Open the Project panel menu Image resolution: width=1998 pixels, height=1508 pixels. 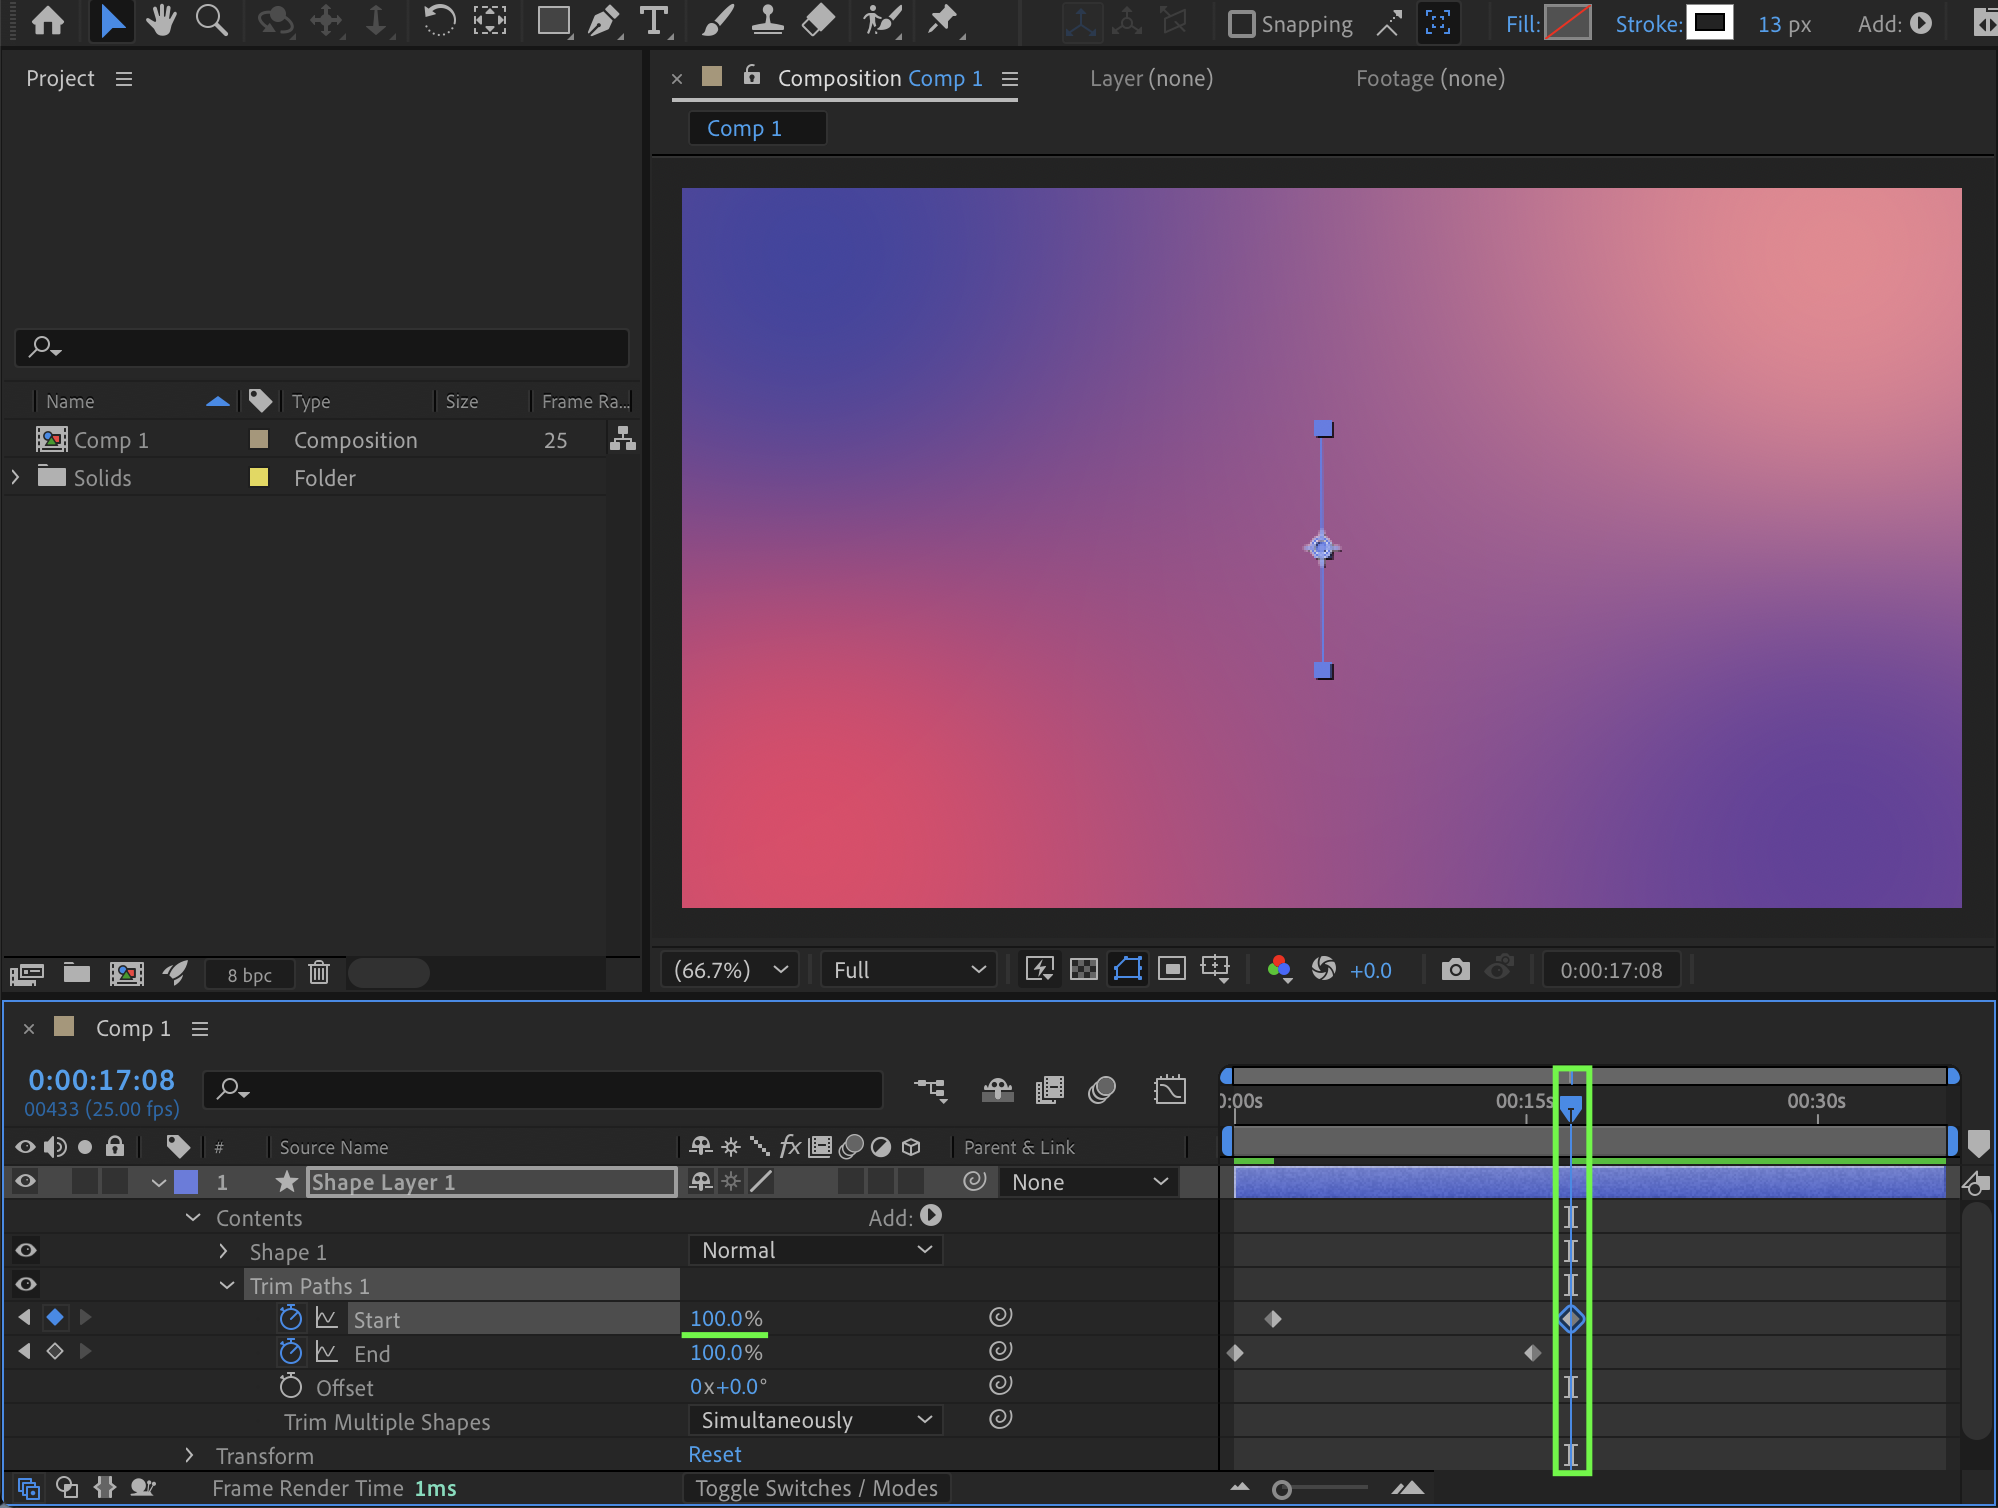tap(124, 79)
